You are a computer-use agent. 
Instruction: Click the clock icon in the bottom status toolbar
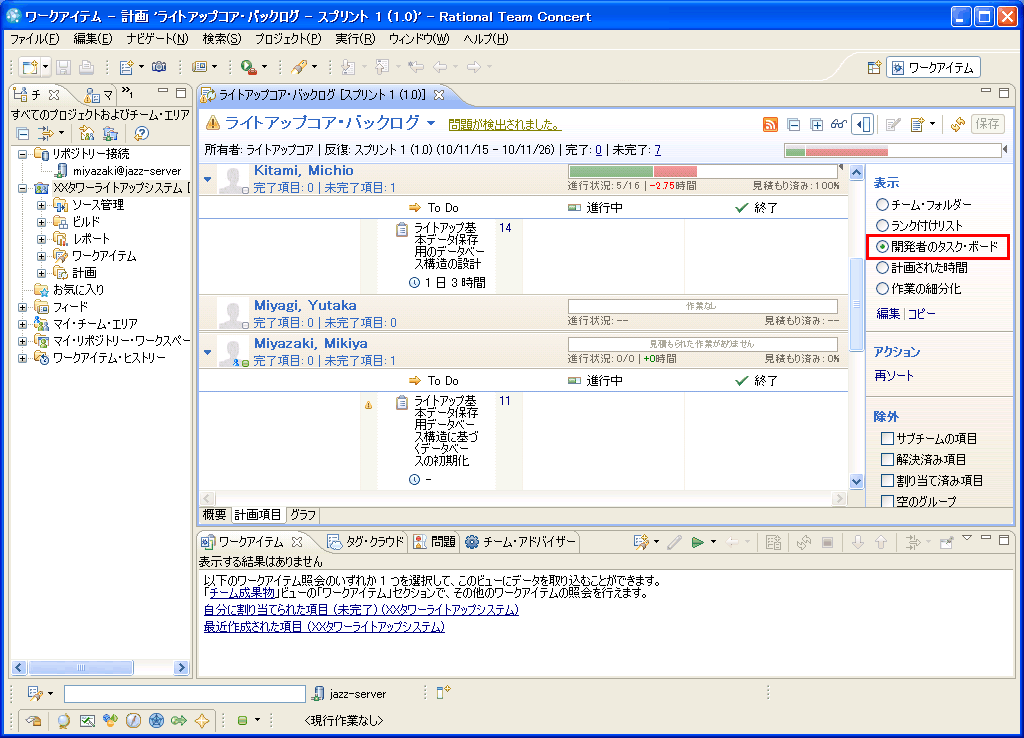[x=133, y=720]
